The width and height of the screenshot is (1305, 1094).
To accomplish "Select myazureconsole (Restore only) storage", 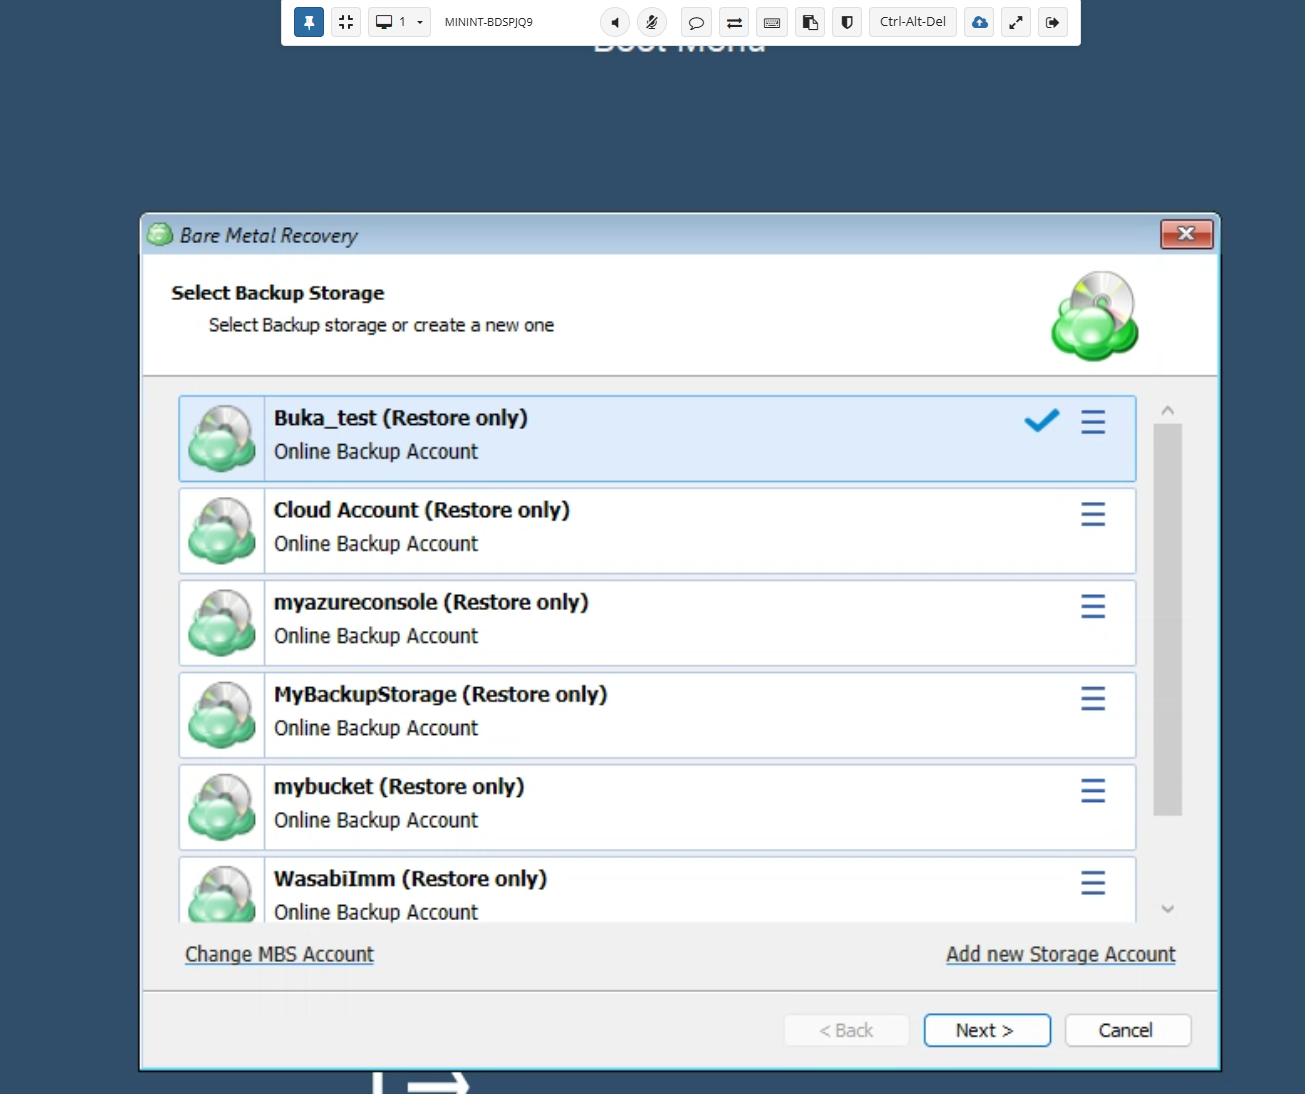I will point(657,622).
